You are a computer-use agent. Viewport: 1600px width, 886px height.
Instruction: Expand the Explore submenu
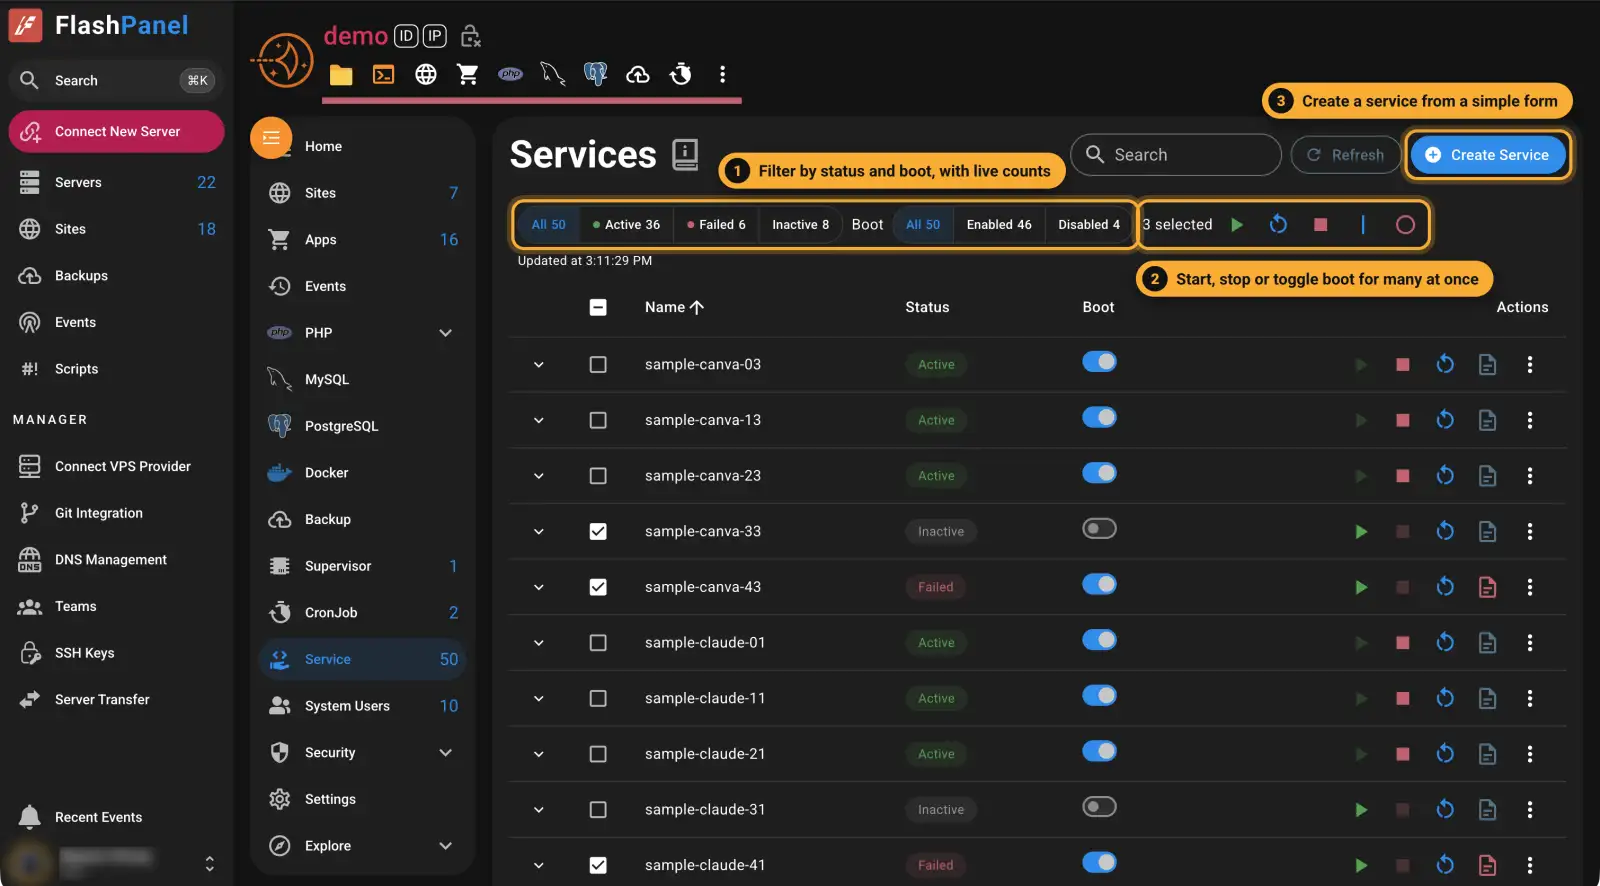click(x=446, y=846)
